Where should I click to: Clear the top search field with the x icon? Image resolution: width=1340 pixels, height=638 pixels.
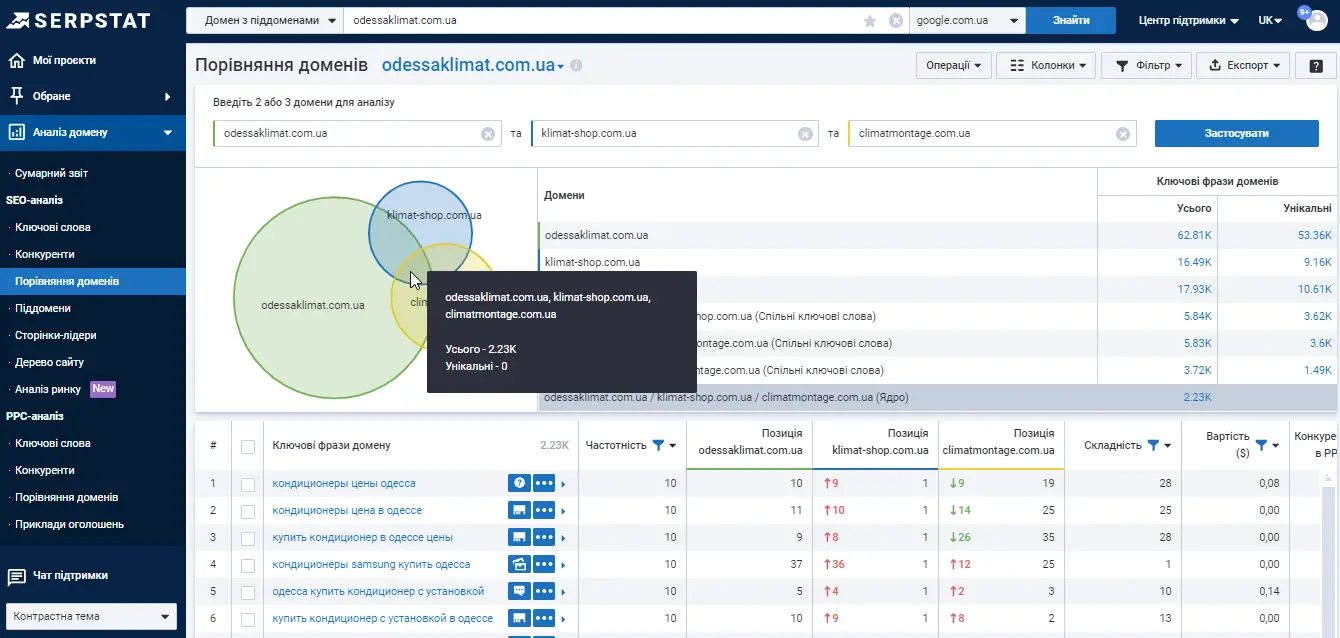pos(896,20)
